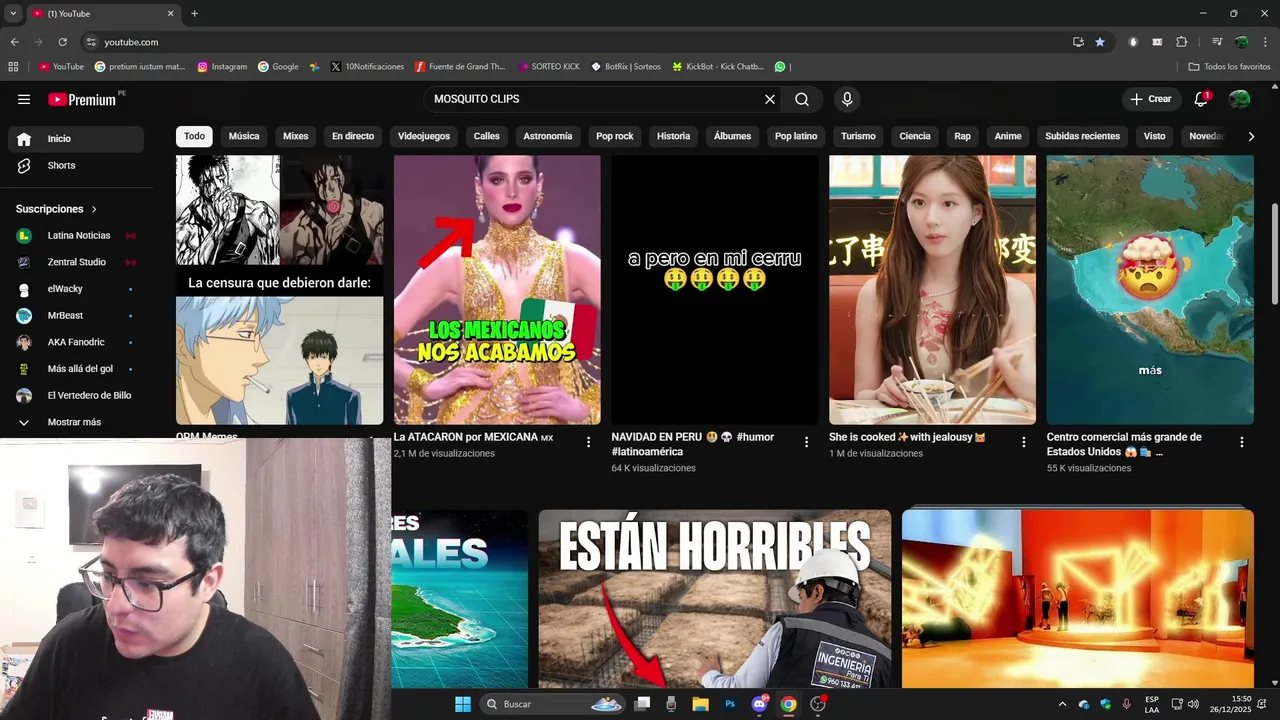Select the Astronomía chip

tap(548, 136)
